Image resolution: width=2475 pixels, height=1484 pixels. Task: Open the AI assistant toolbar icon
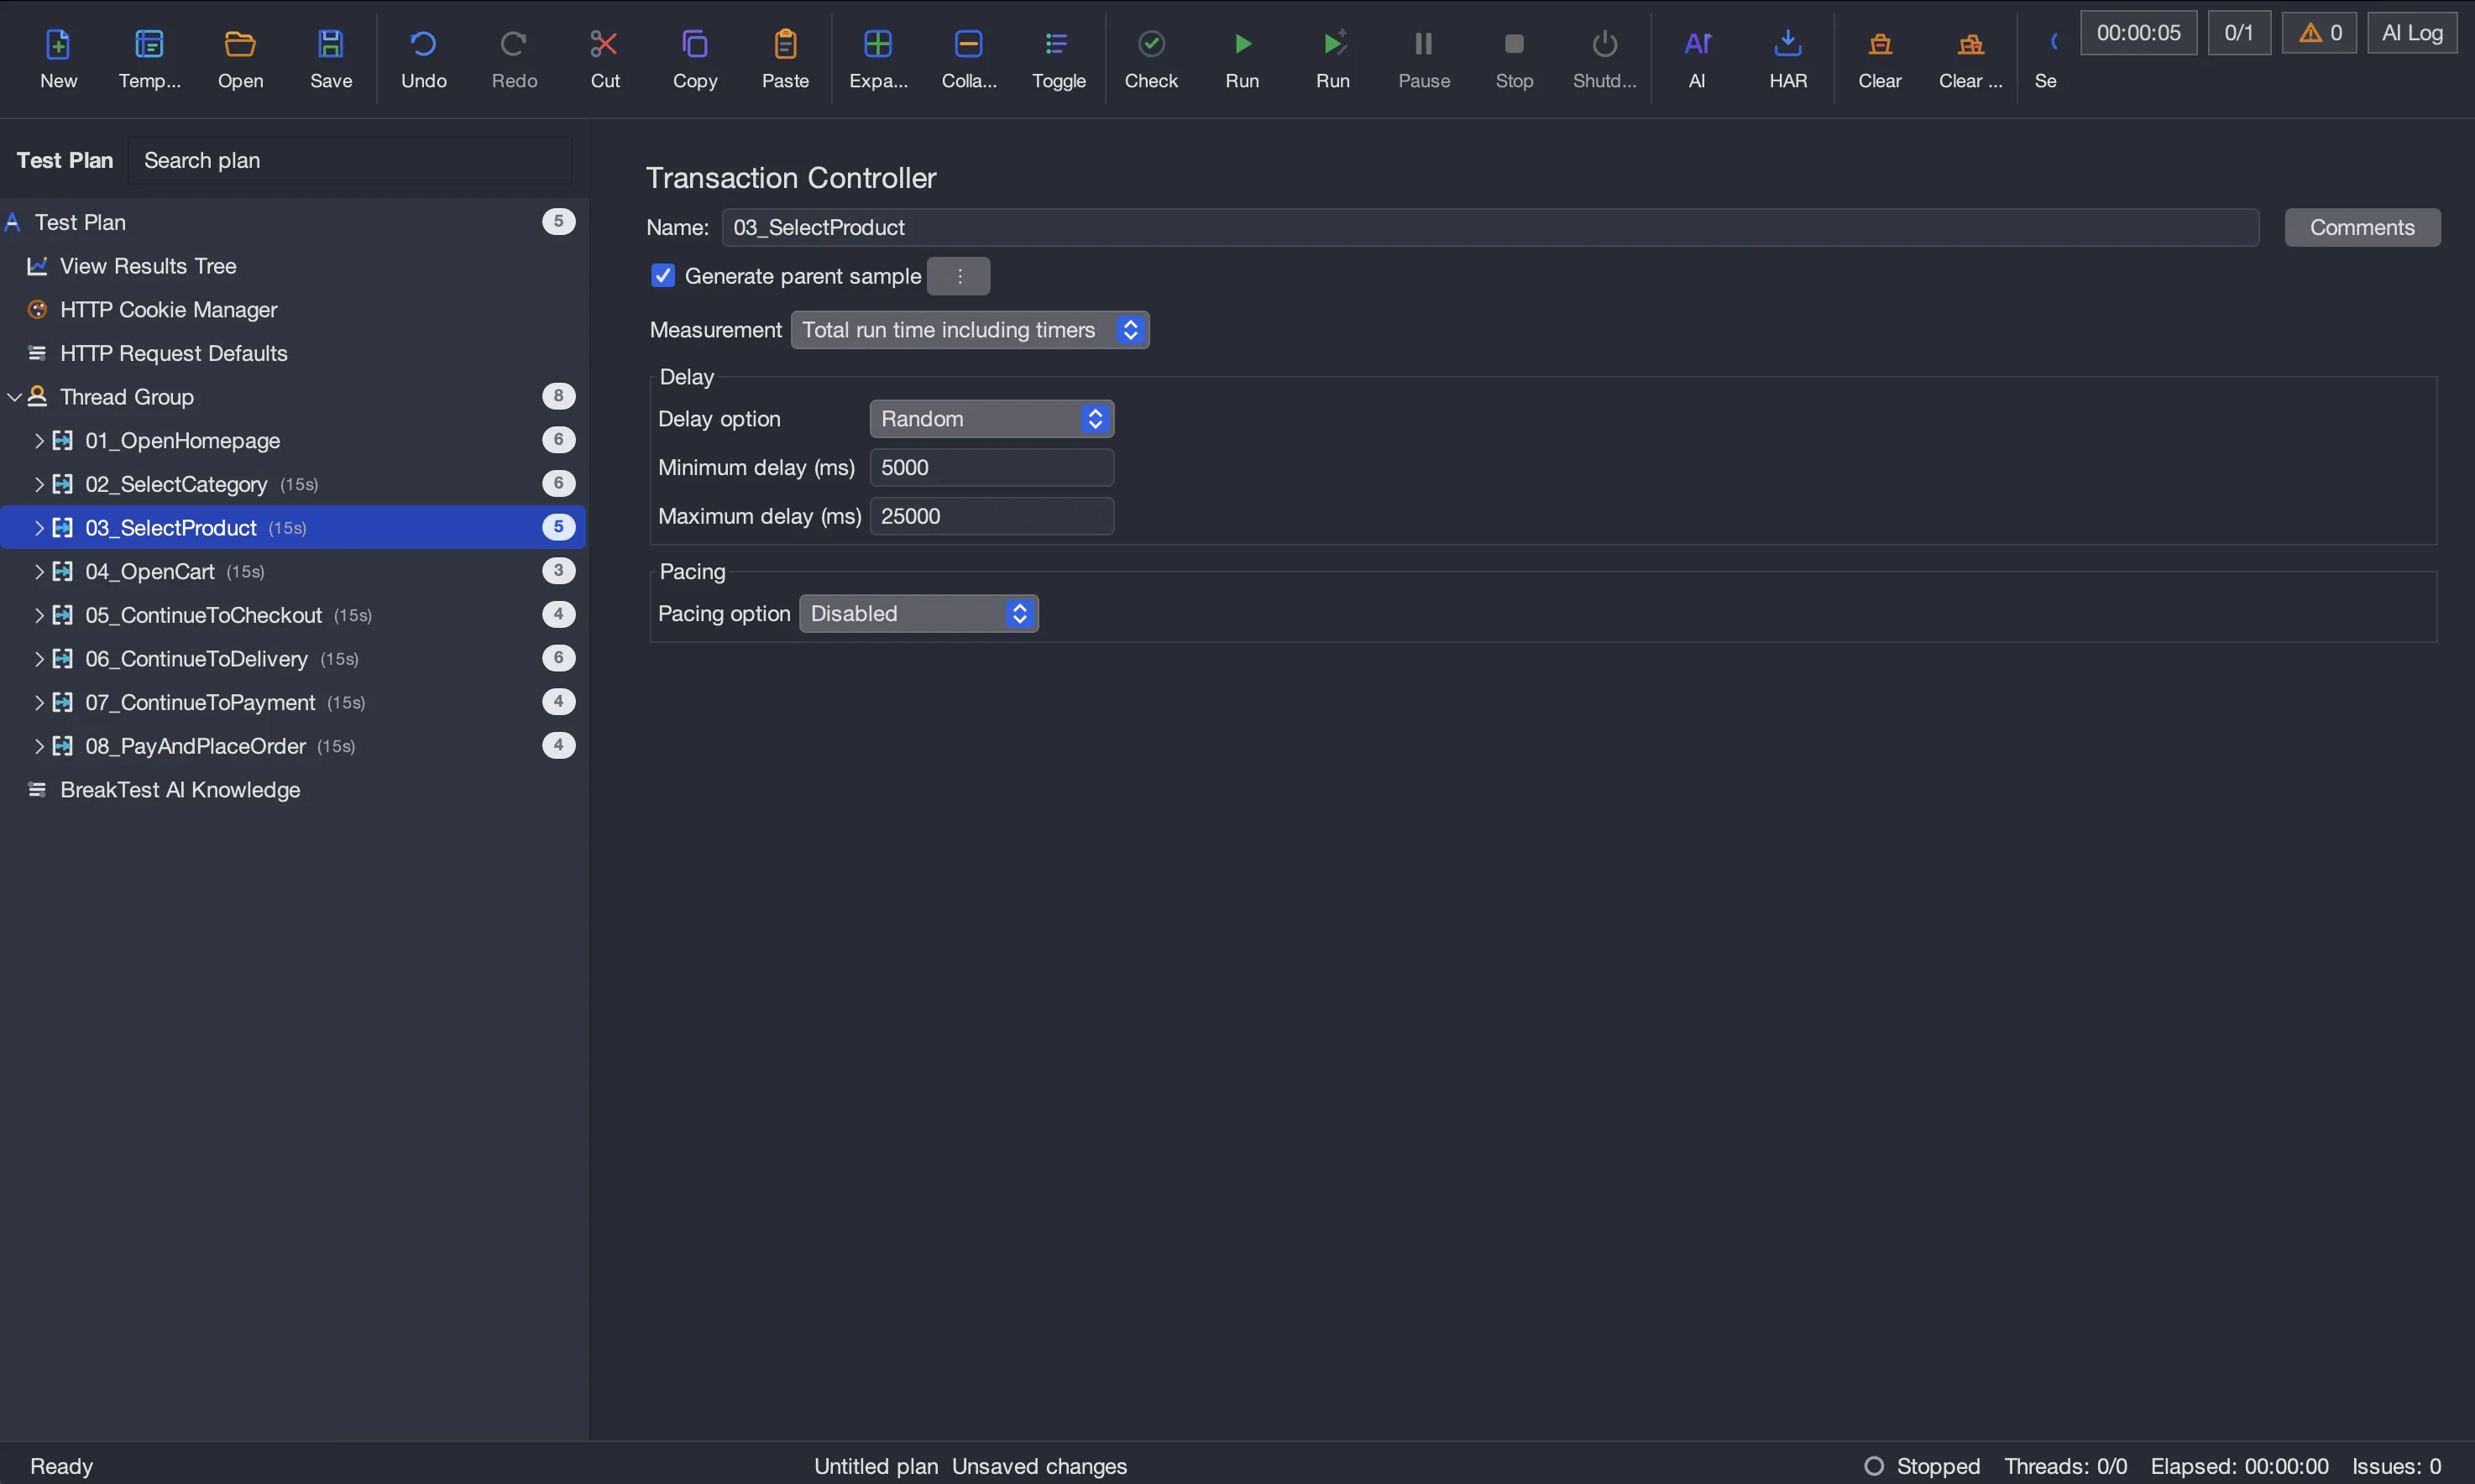click(x=1697, y=44)
